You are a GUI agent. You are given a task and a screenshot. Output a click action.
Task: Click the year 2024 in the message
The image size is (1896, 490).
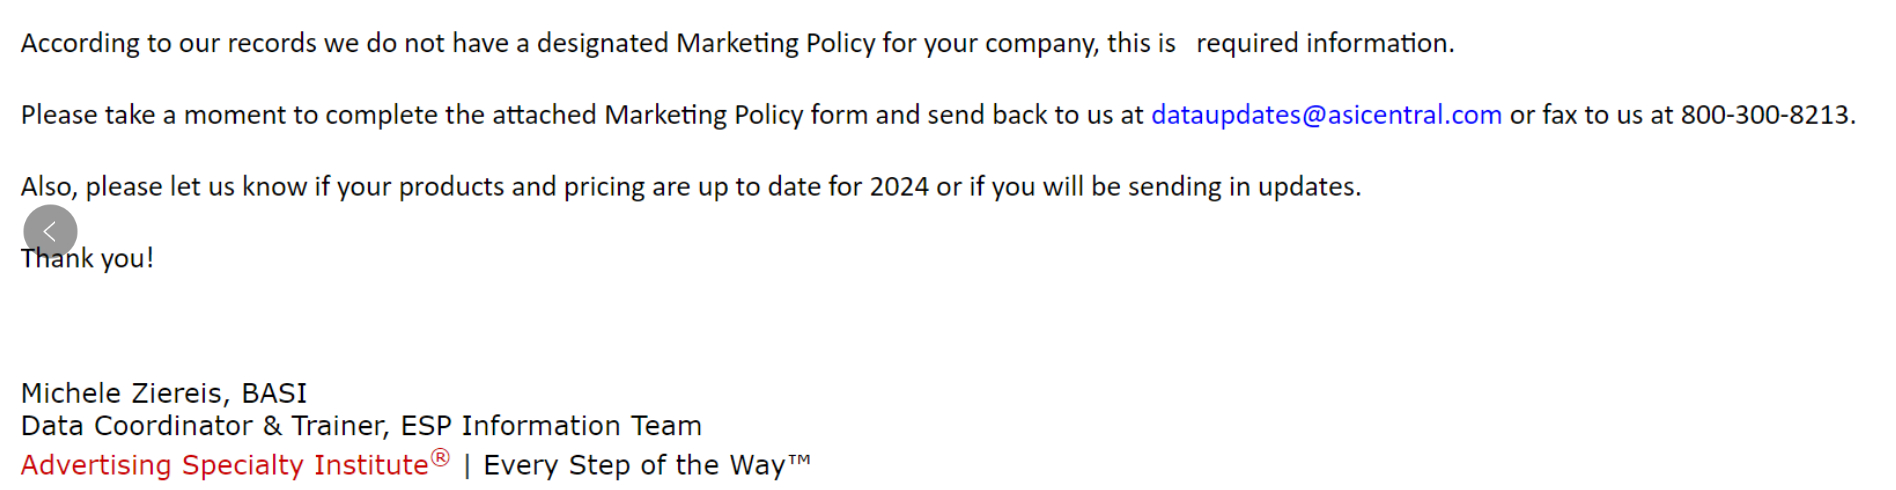(x=899, y=187)
